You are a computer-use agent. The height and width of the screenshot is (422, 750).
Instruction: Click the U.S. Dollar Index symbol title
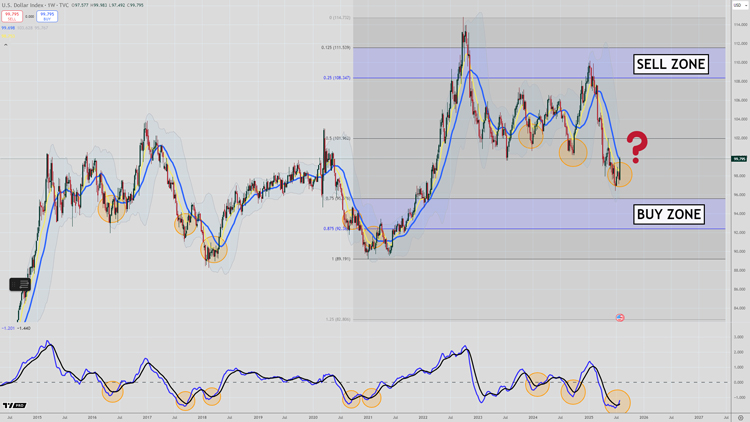coord(22,5)
